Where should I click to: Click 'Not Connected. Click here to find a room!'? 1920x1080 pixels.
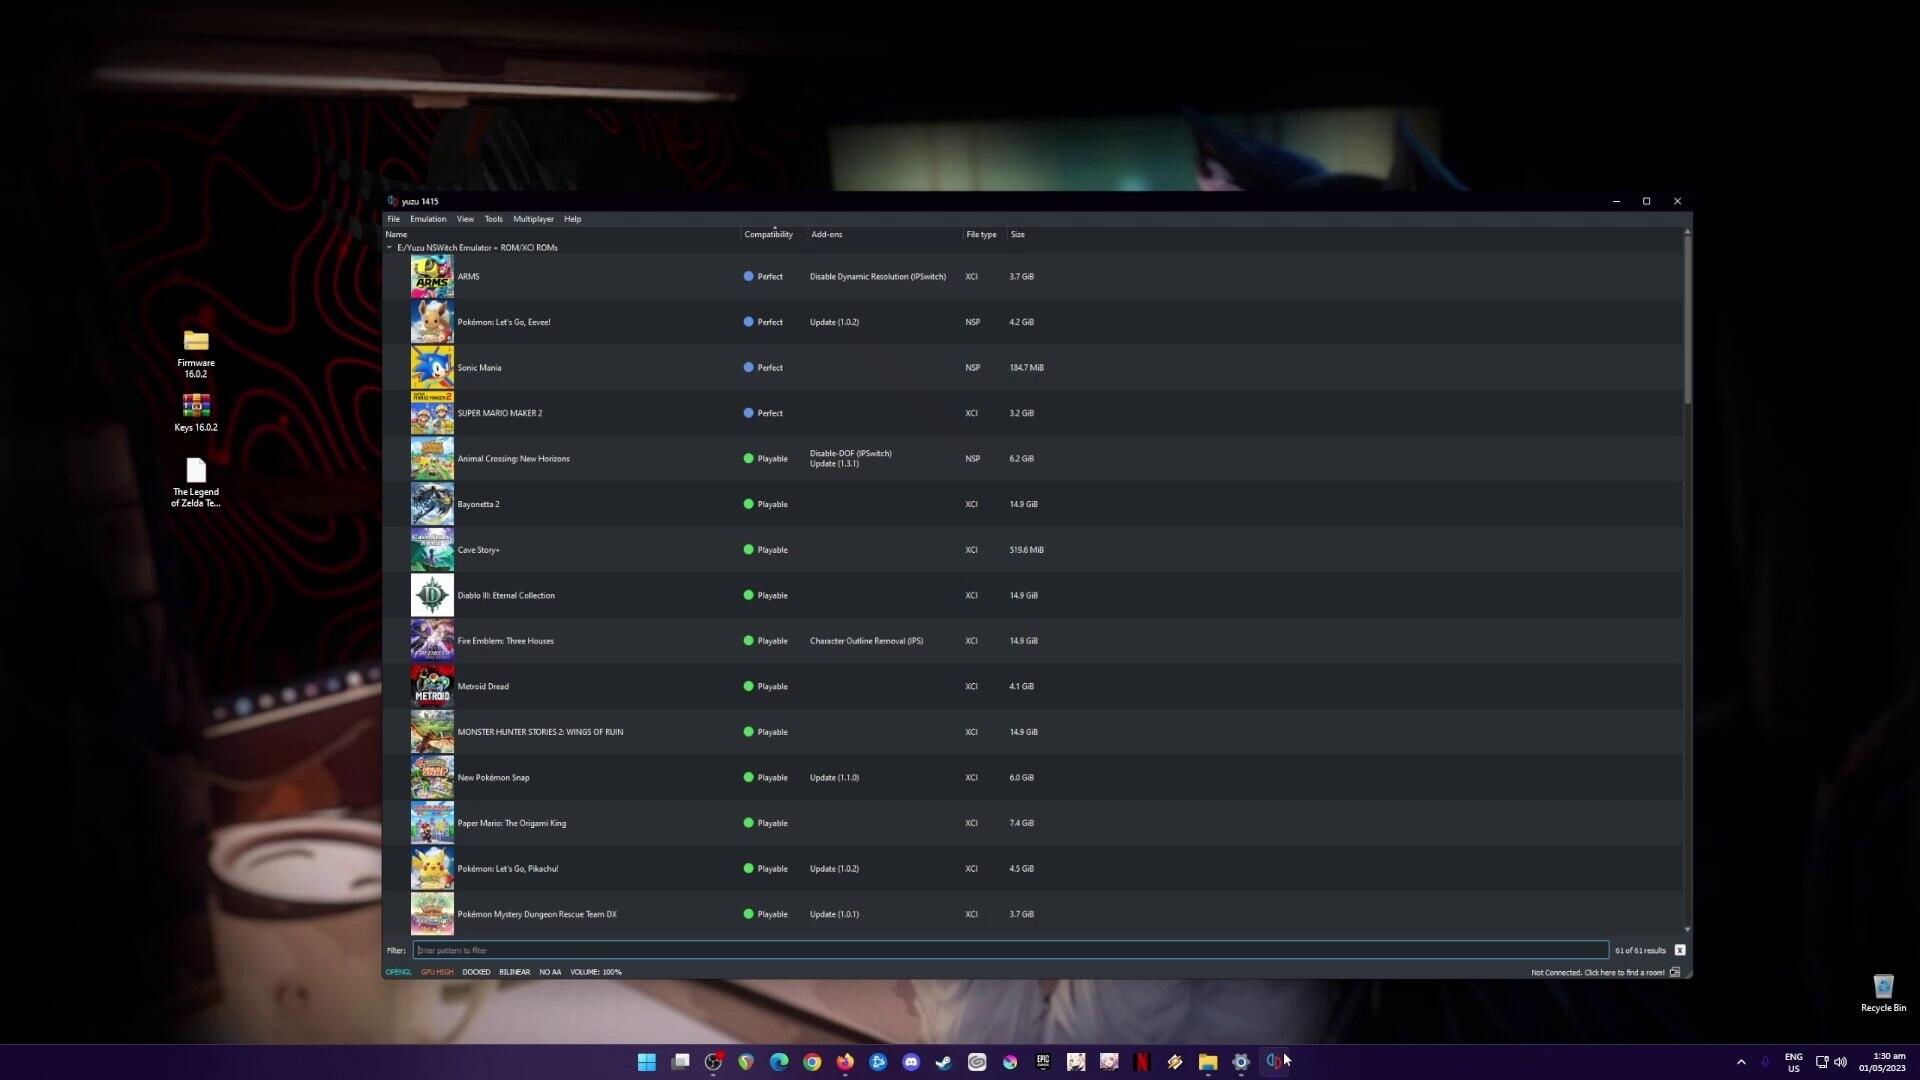pyautogui.click(x=1597, y=972)
